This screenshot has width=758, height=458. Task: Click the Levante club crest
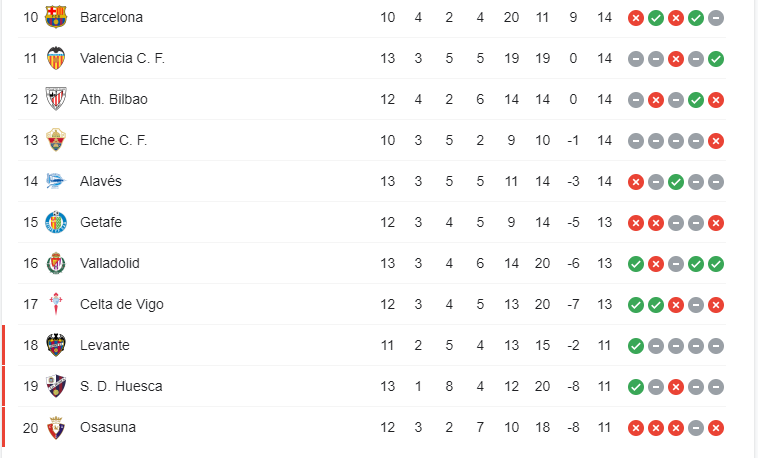pos(56,345)
